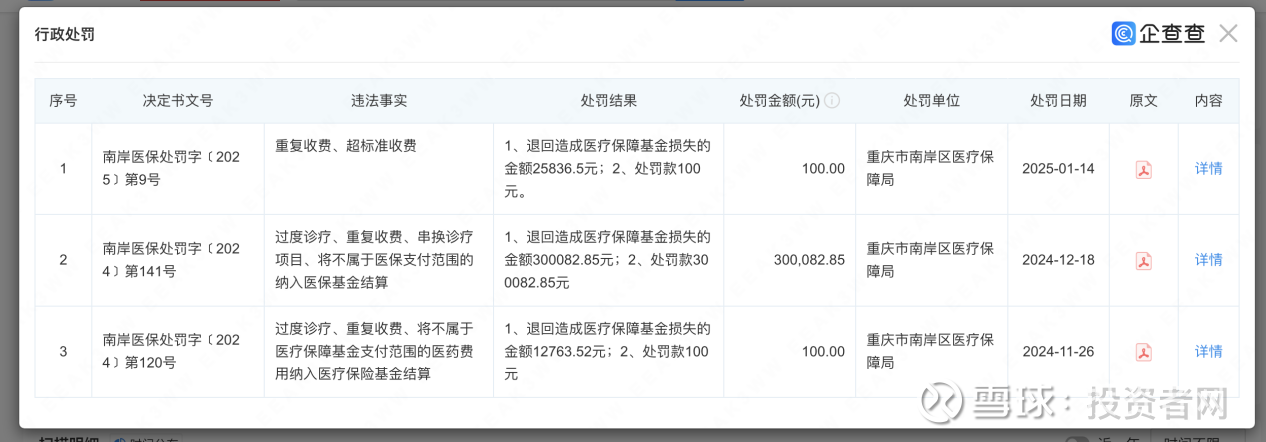
Task: Close the 行政处罚 dialog
Action: point(1228,33)
